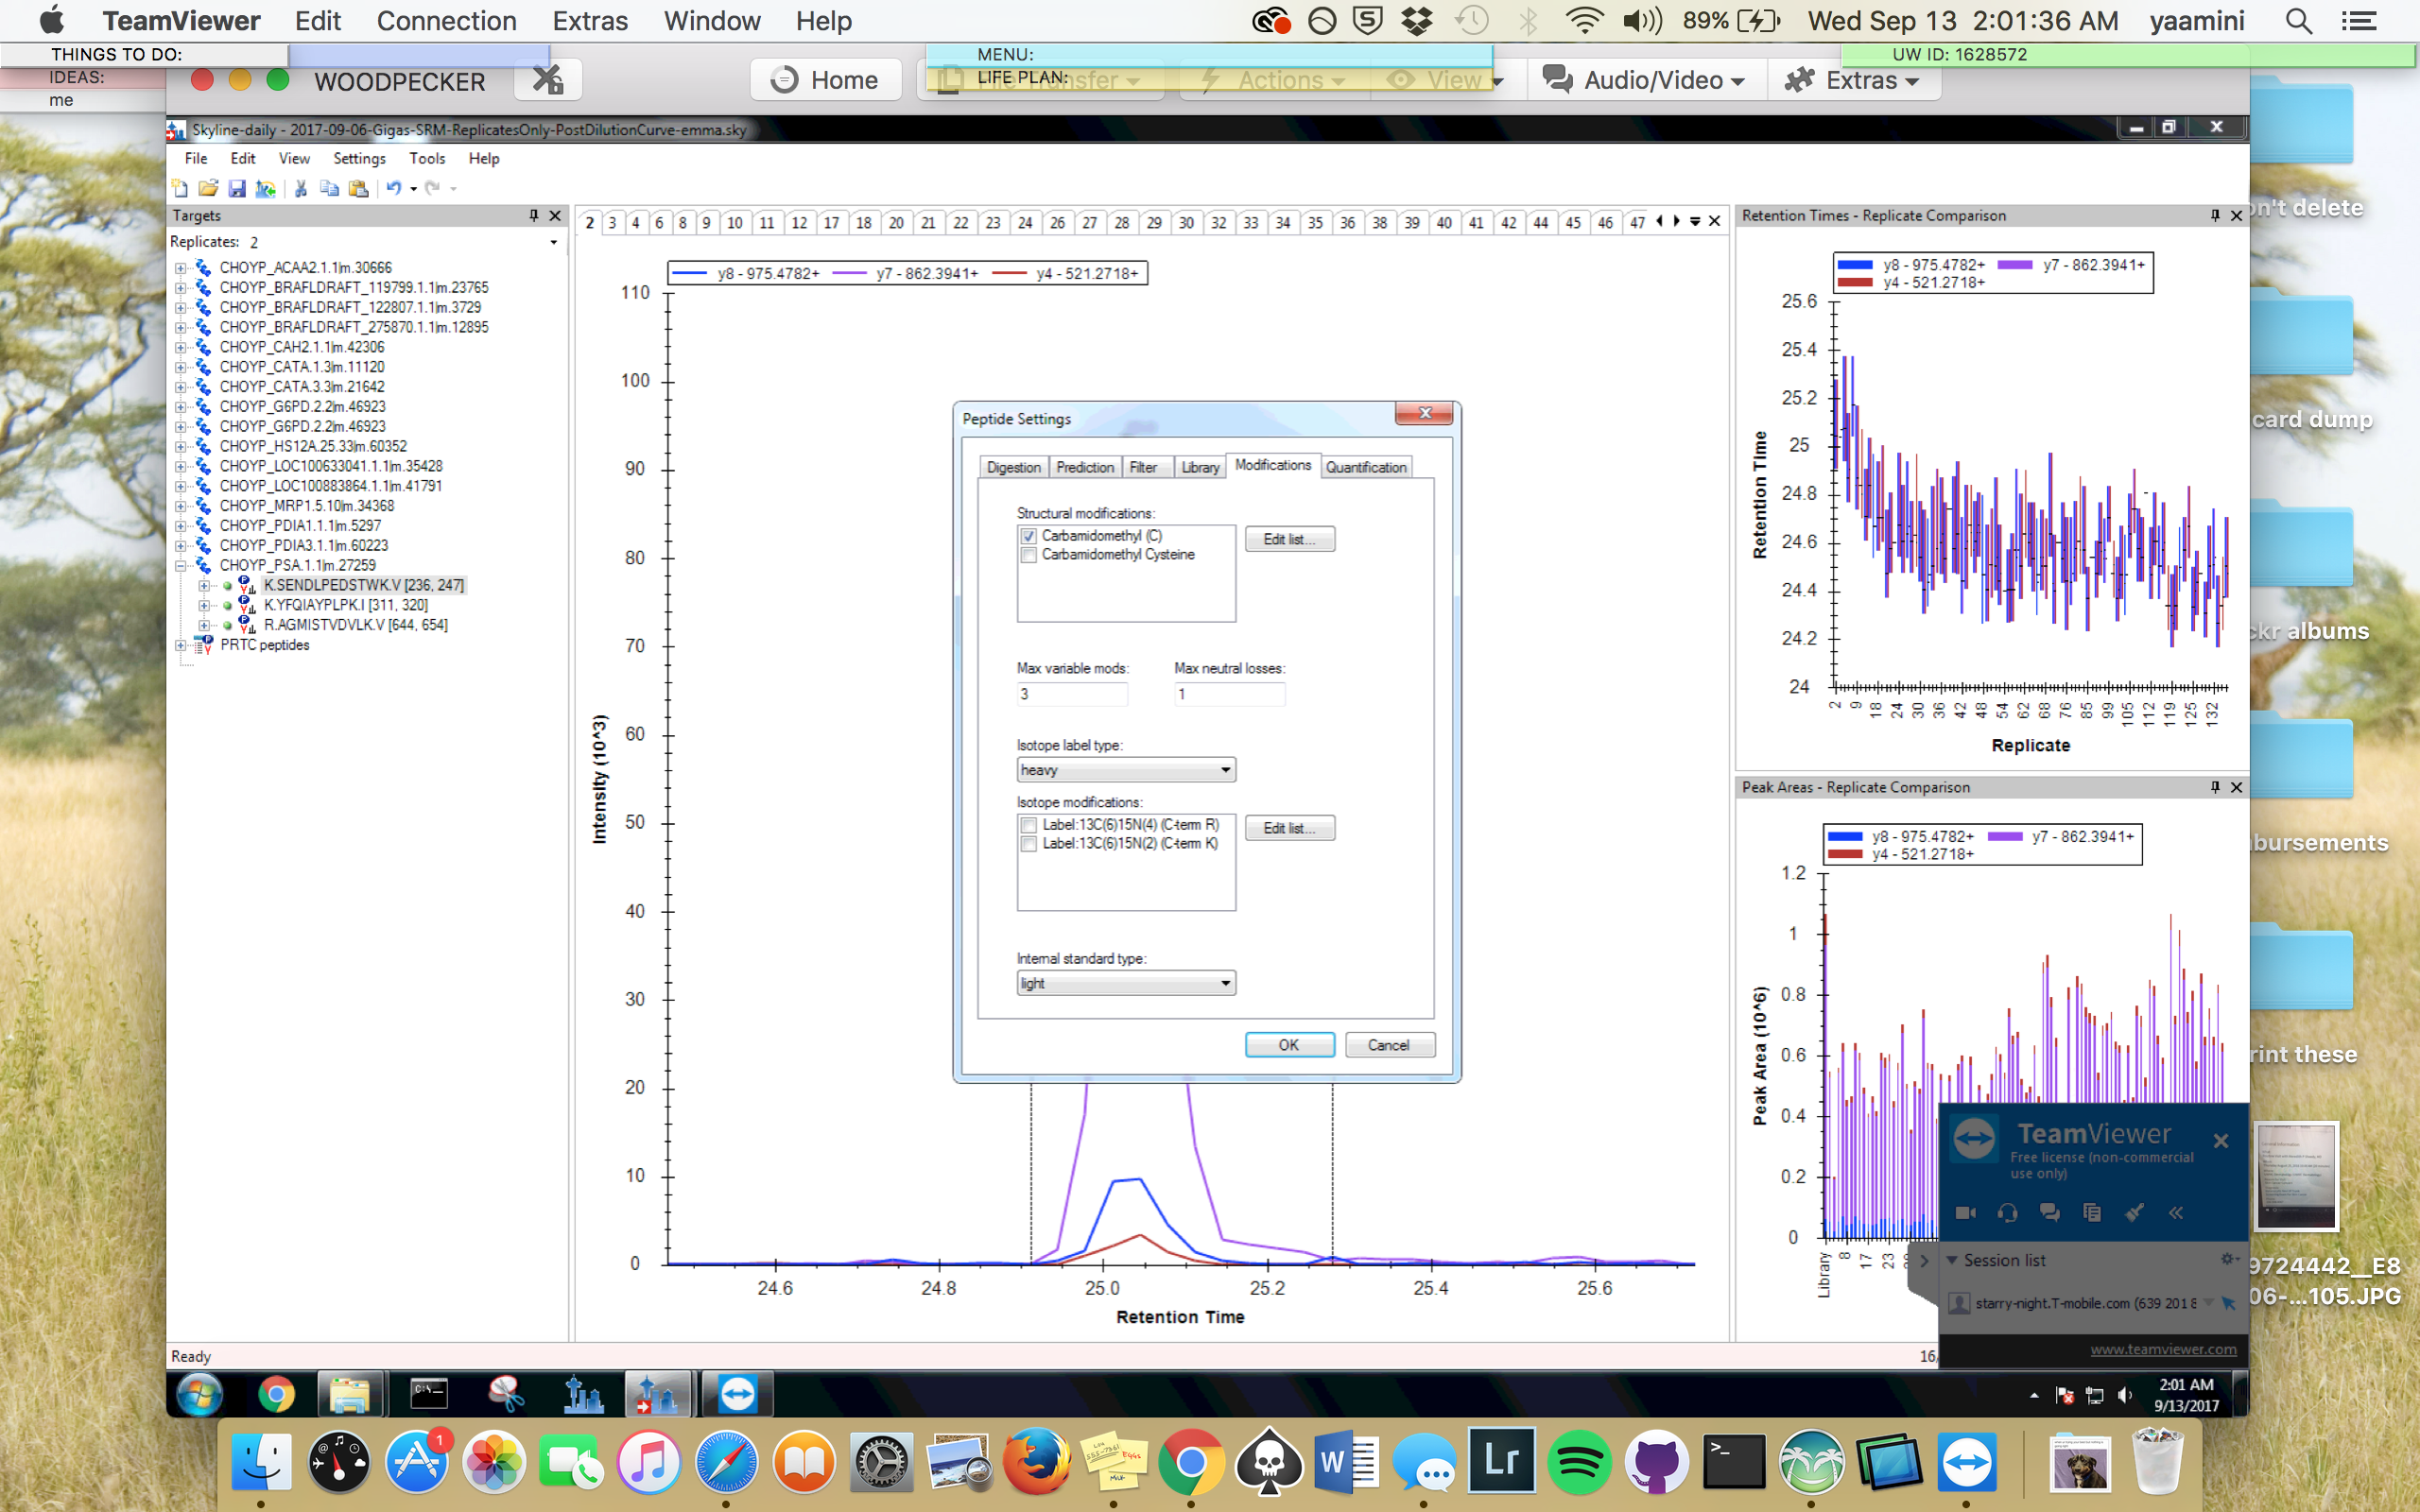2420x1512 pixels.
Task: Click Max variable mods input field
Action: [x=1072, y=694]
